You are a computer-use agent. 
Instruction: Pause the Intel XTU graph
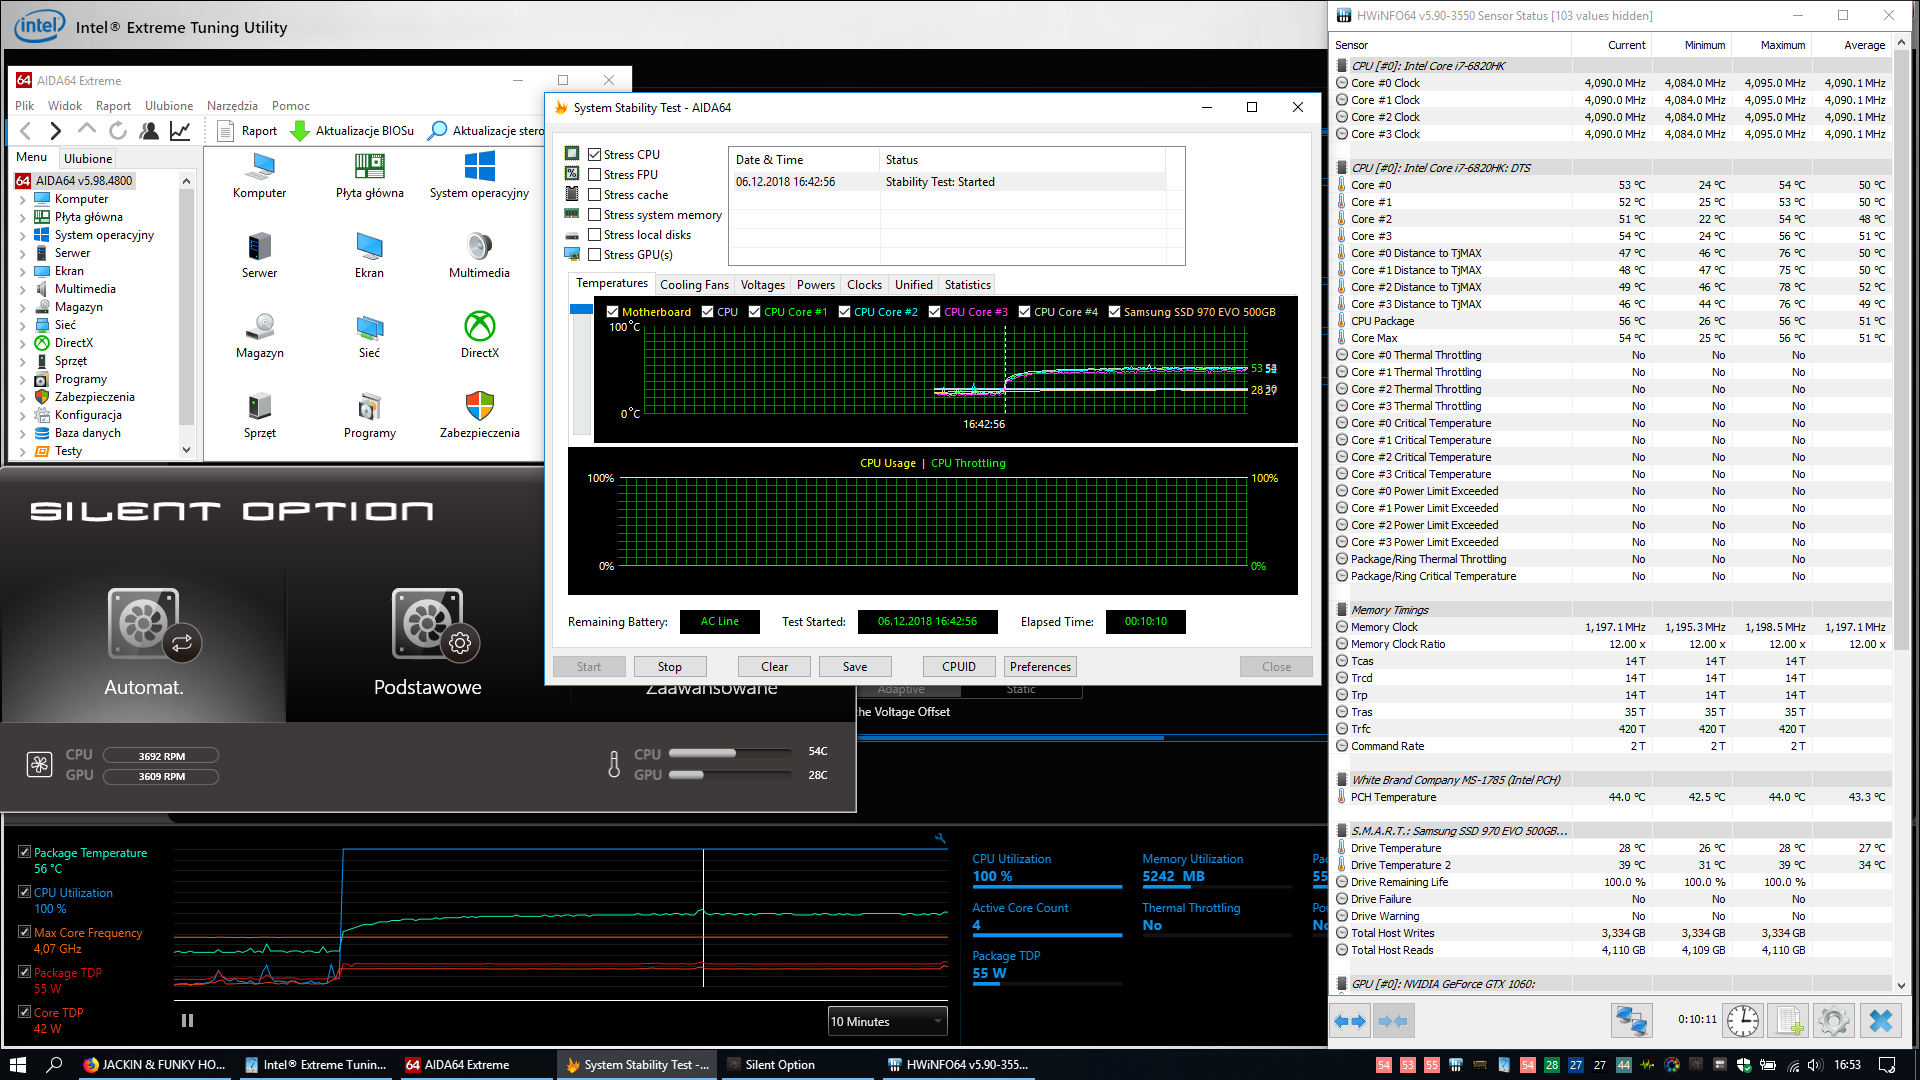(187, 1021)
